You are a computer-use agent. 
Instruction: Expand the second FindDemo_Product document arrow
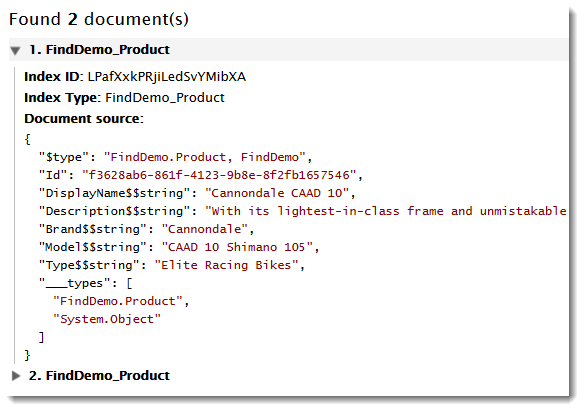tap(16, 376)
